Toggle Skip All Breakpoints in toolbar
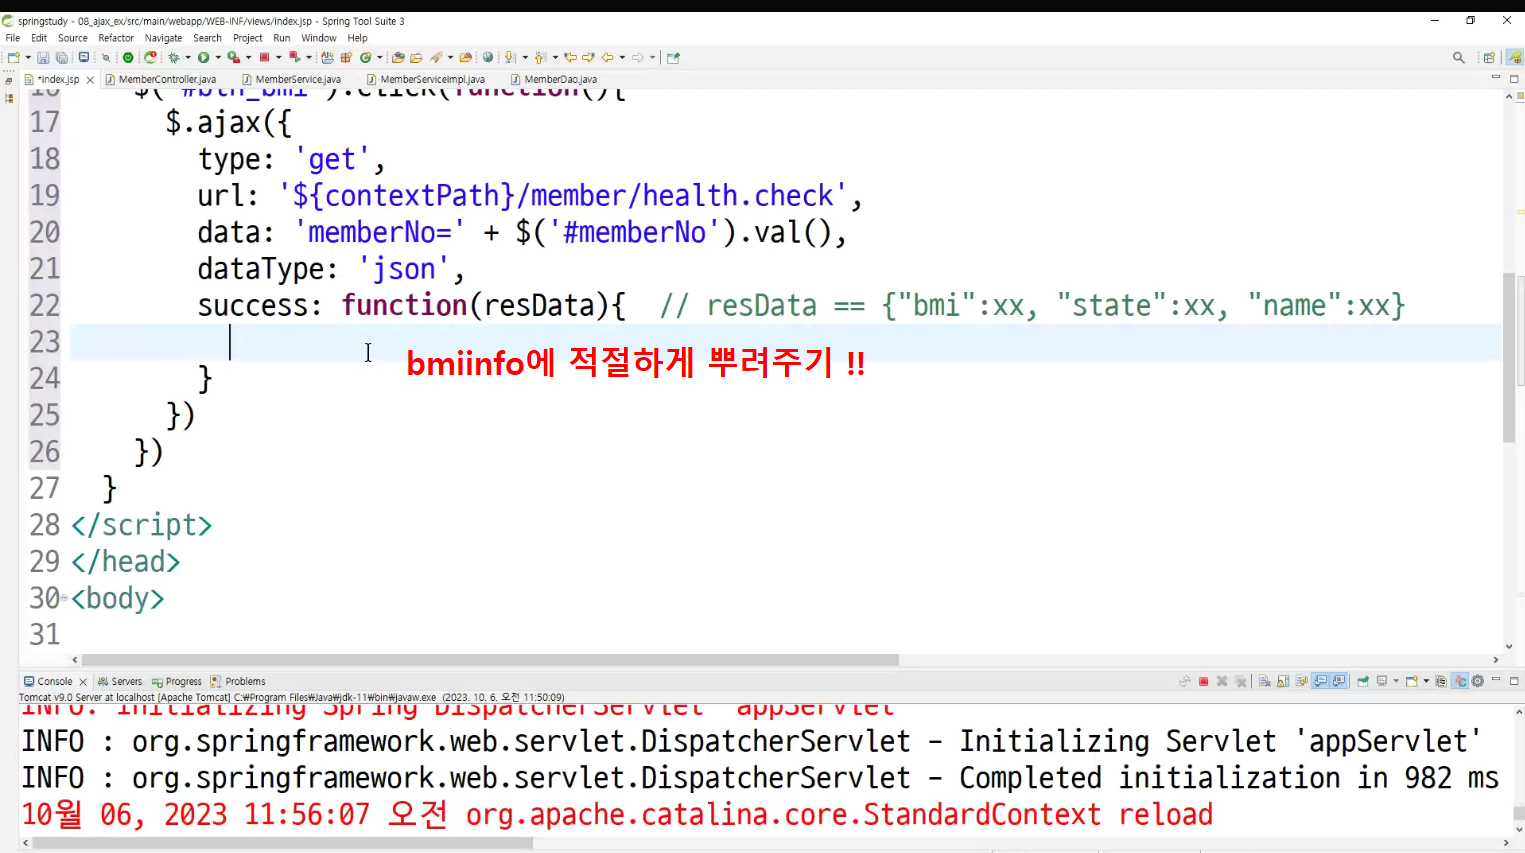Viewport: 1525px width, 853px height. (106, 58)
